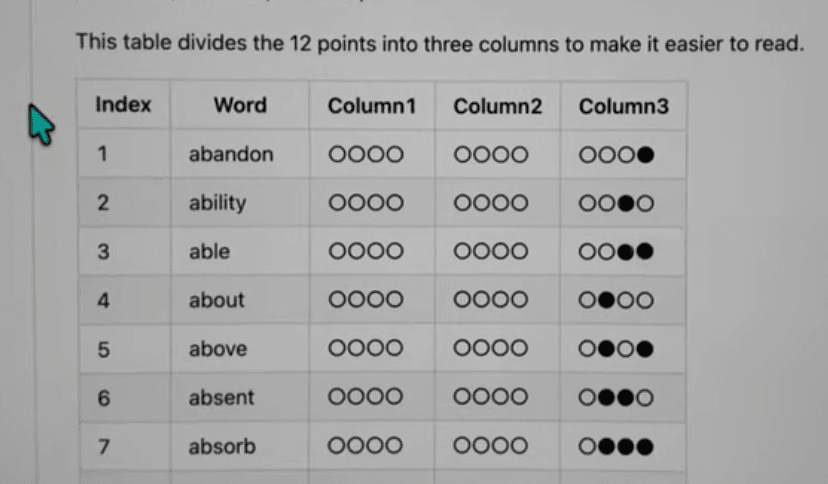Click the sentence above the table
This screenshot has width=828, height=484.
[x=440, y=43]
